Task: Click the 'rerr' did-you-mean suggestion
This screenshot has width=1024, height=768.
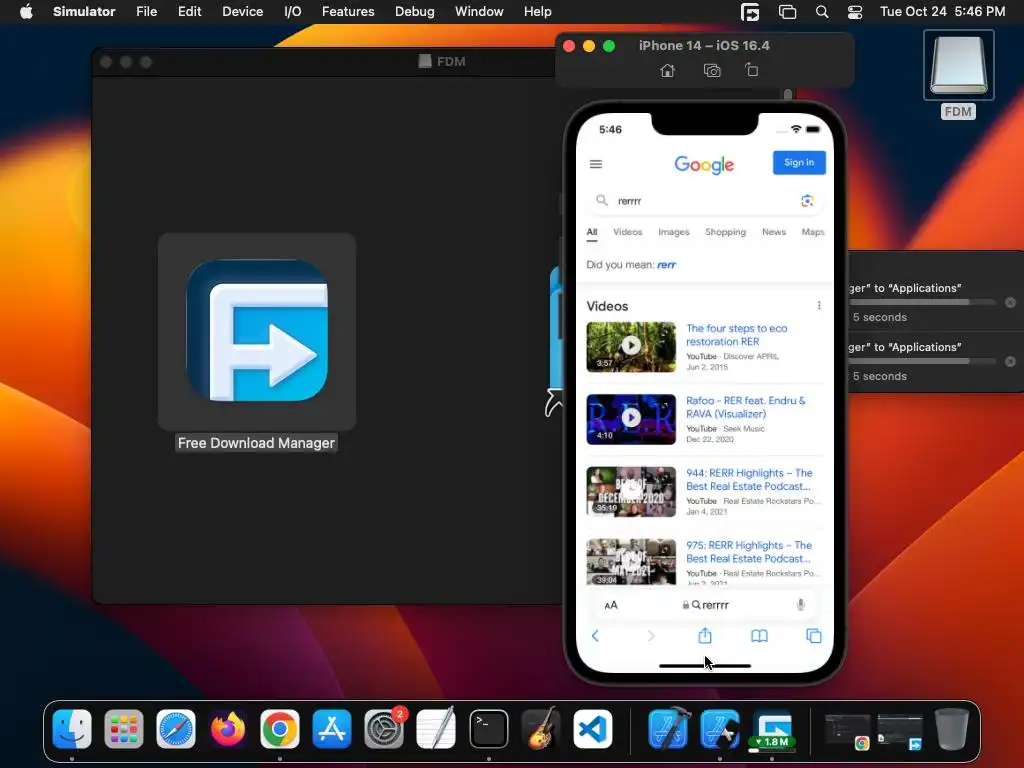Action: 666,264
